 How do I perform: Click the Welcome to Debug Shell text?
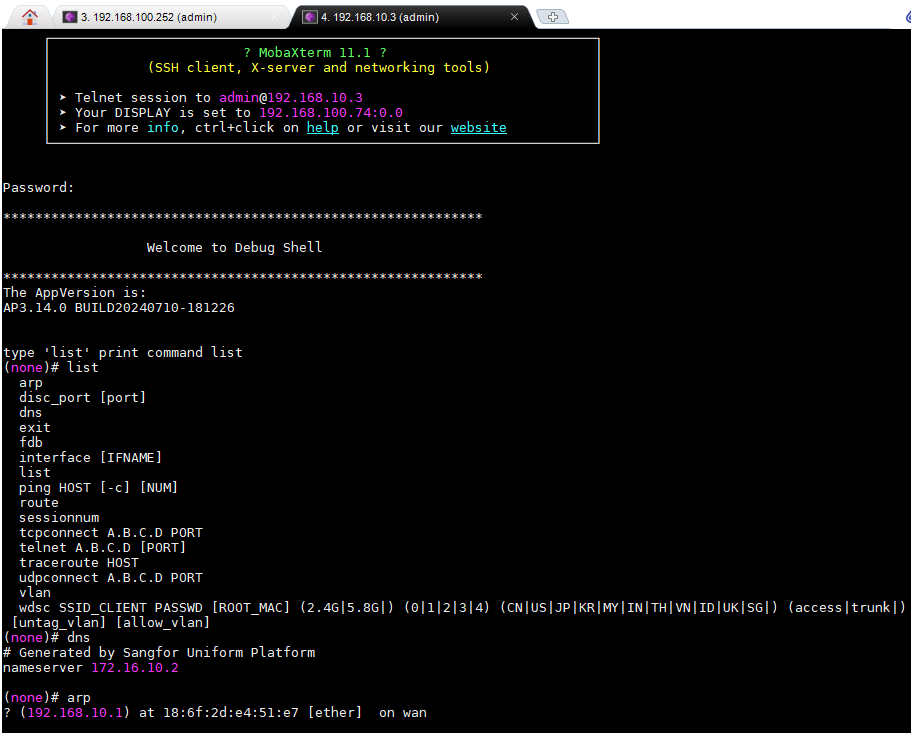234,247
